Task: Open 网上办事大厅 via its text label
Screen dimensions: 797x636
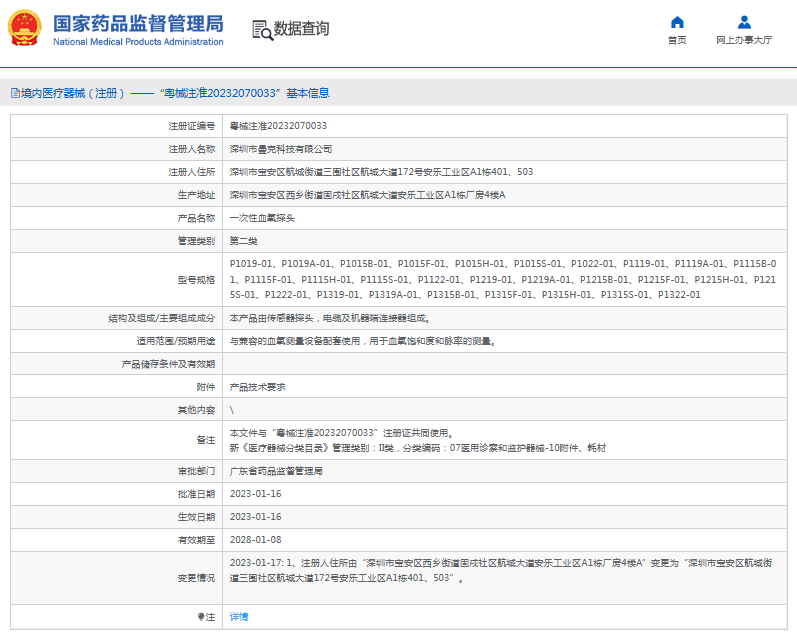Action: click(744, 41)
